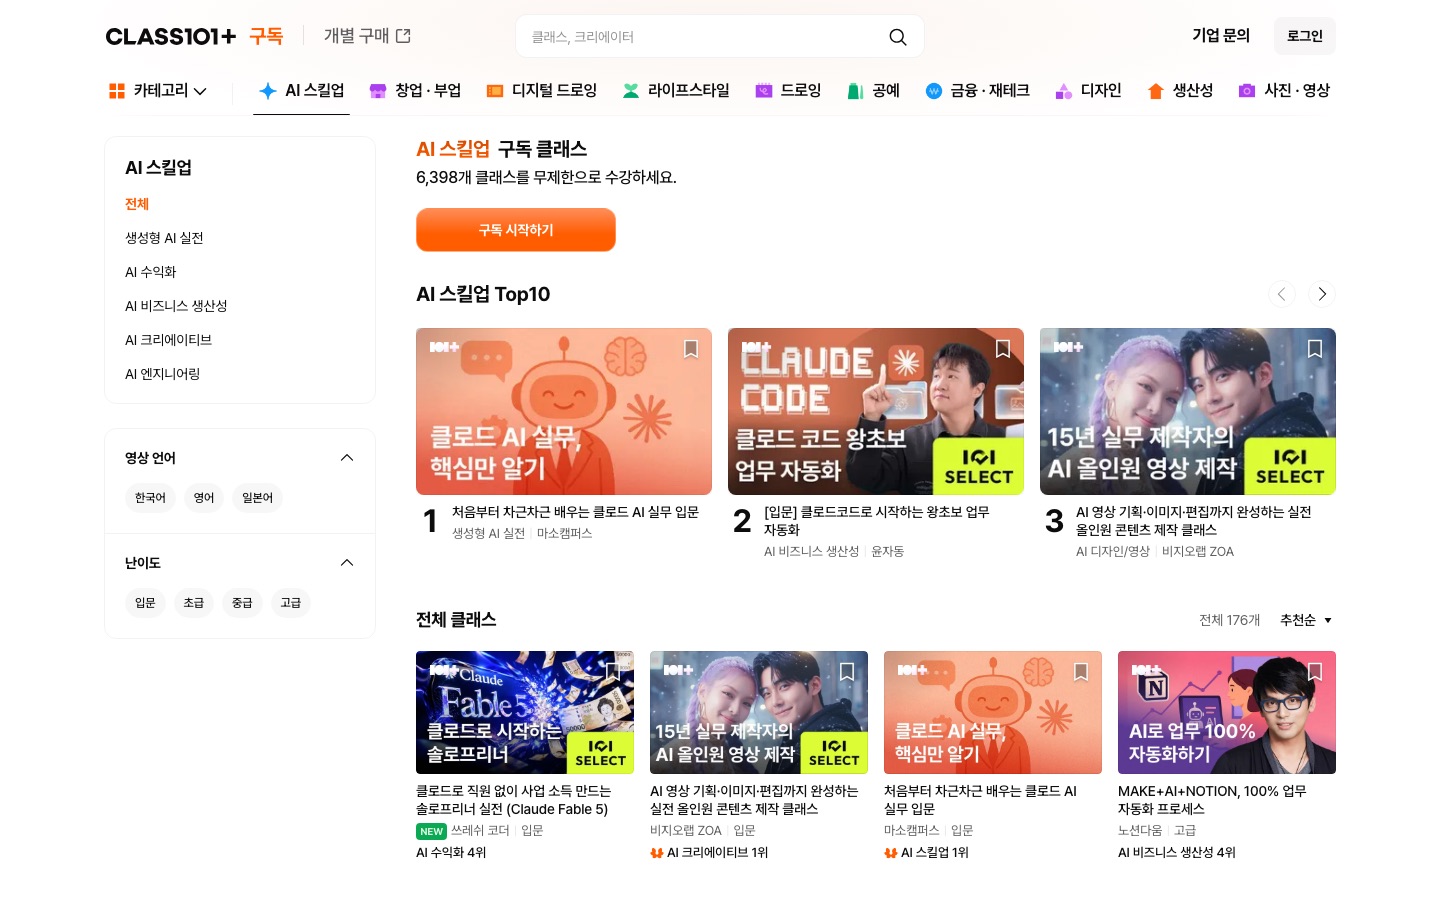Select AI 크리에이티브 sidebar item

pos(168,340)
